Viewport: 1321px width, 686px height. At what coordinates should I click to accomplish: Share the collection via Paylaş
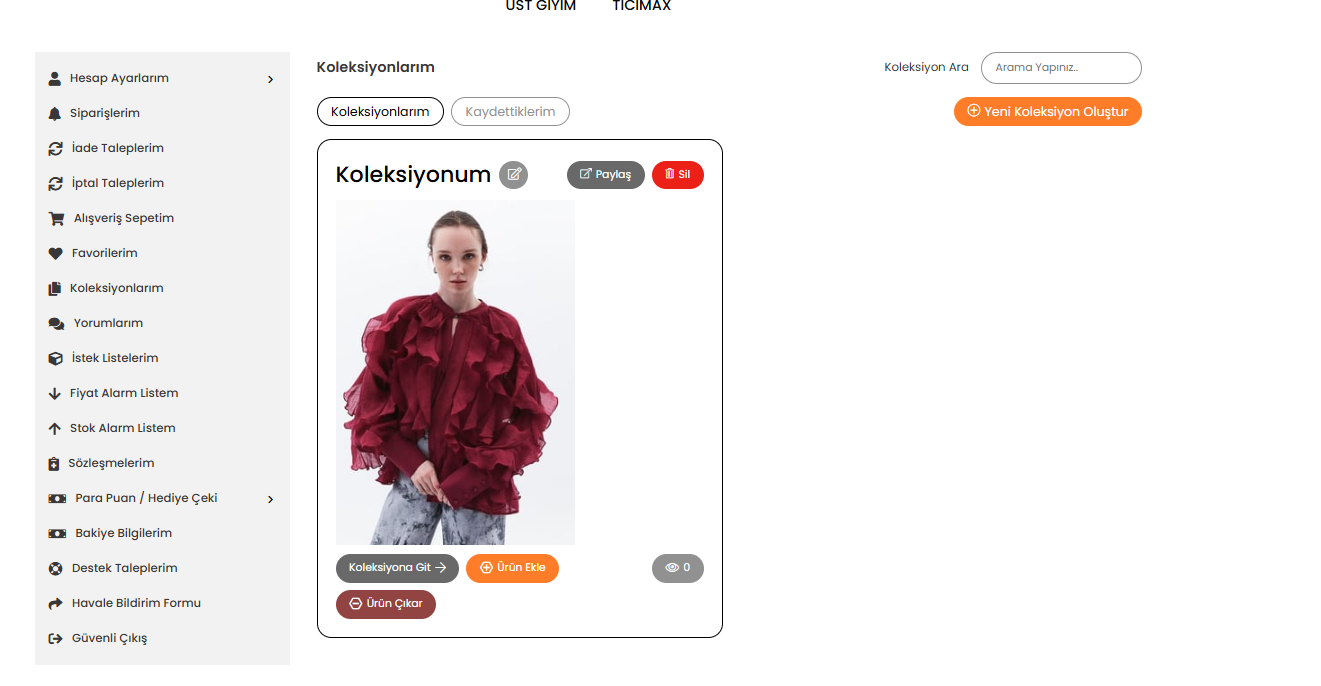point(606,175)
